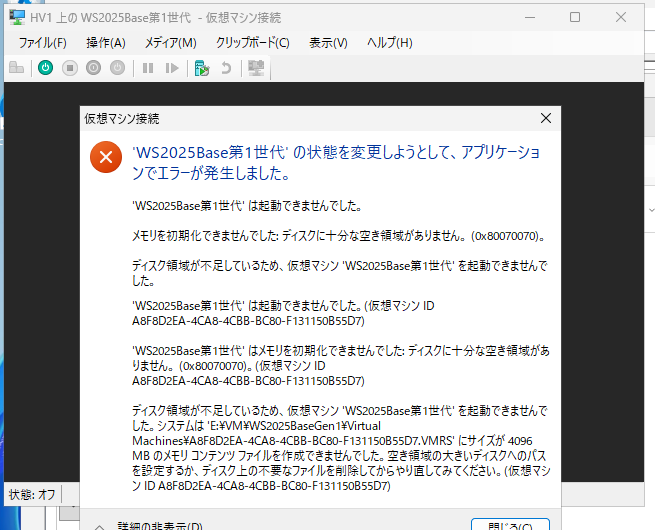Click the Turn Off VM toolbar icon
The height and width of the screenshot is (530, 655).
click(x=70, y=68)
